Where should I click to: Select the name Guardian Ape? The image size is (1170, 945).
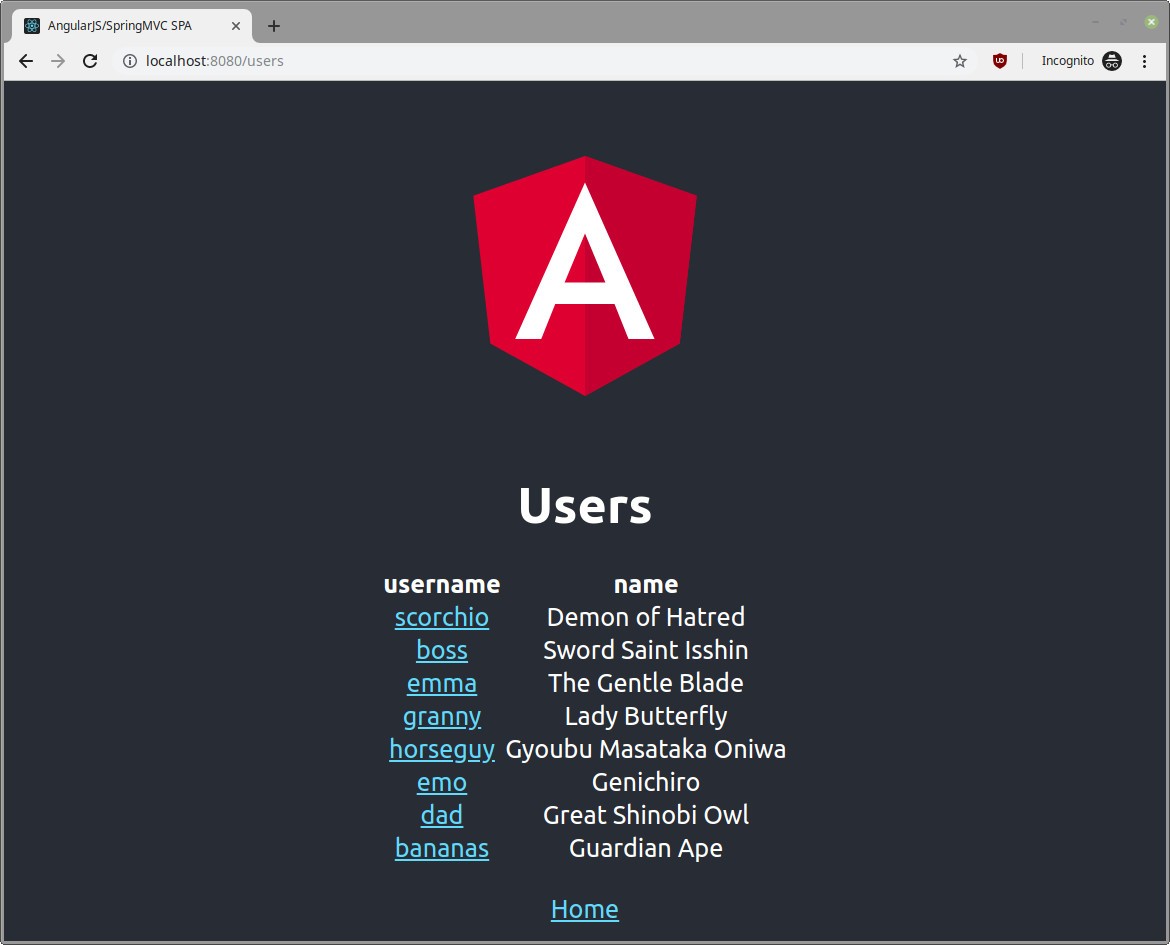645,848
